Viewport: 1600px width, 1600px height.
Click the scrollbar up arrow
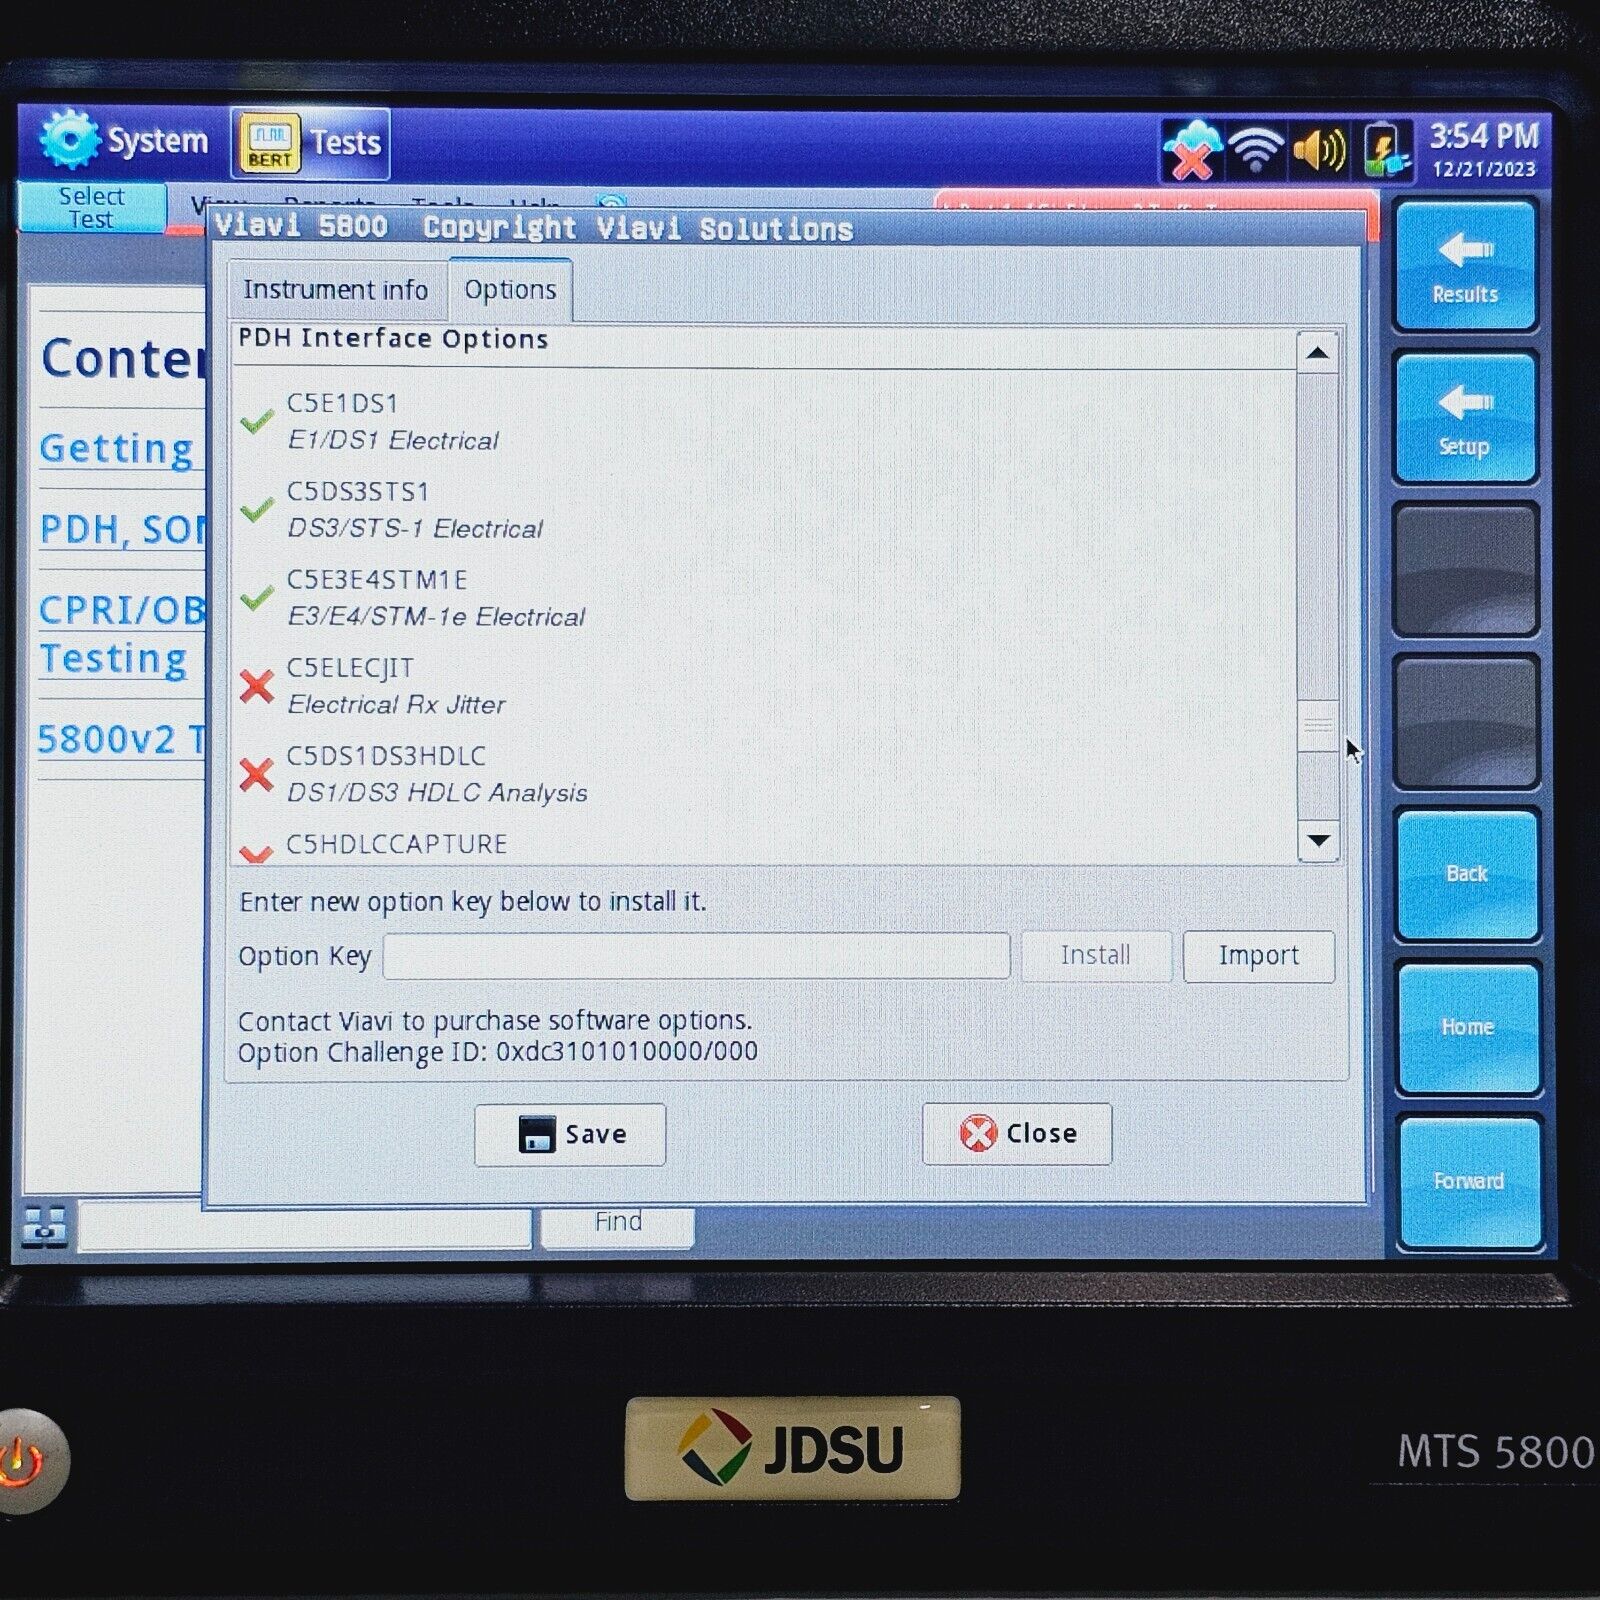[1318, 352]
